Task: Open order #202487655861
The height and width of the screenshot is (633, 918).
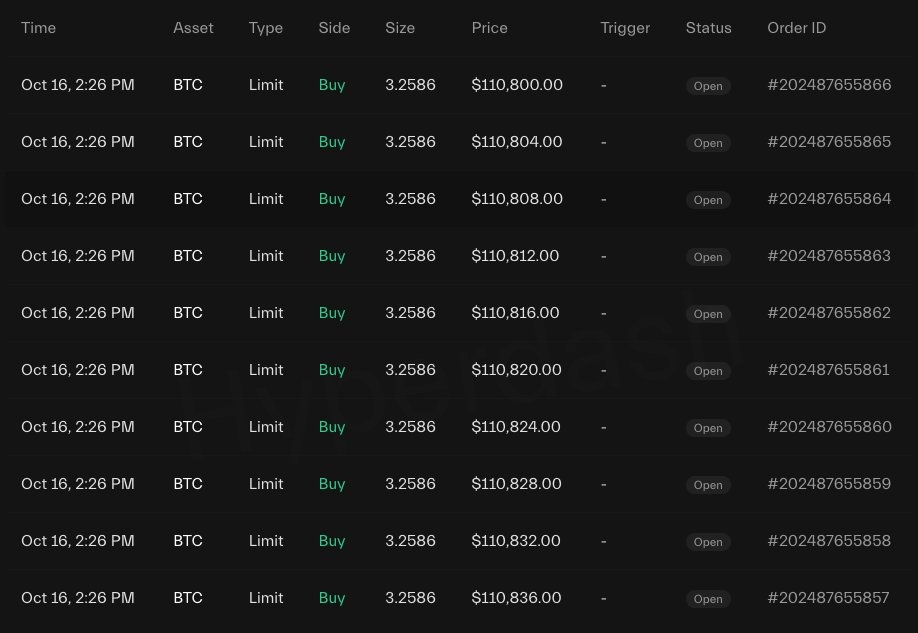Action: 828,369
